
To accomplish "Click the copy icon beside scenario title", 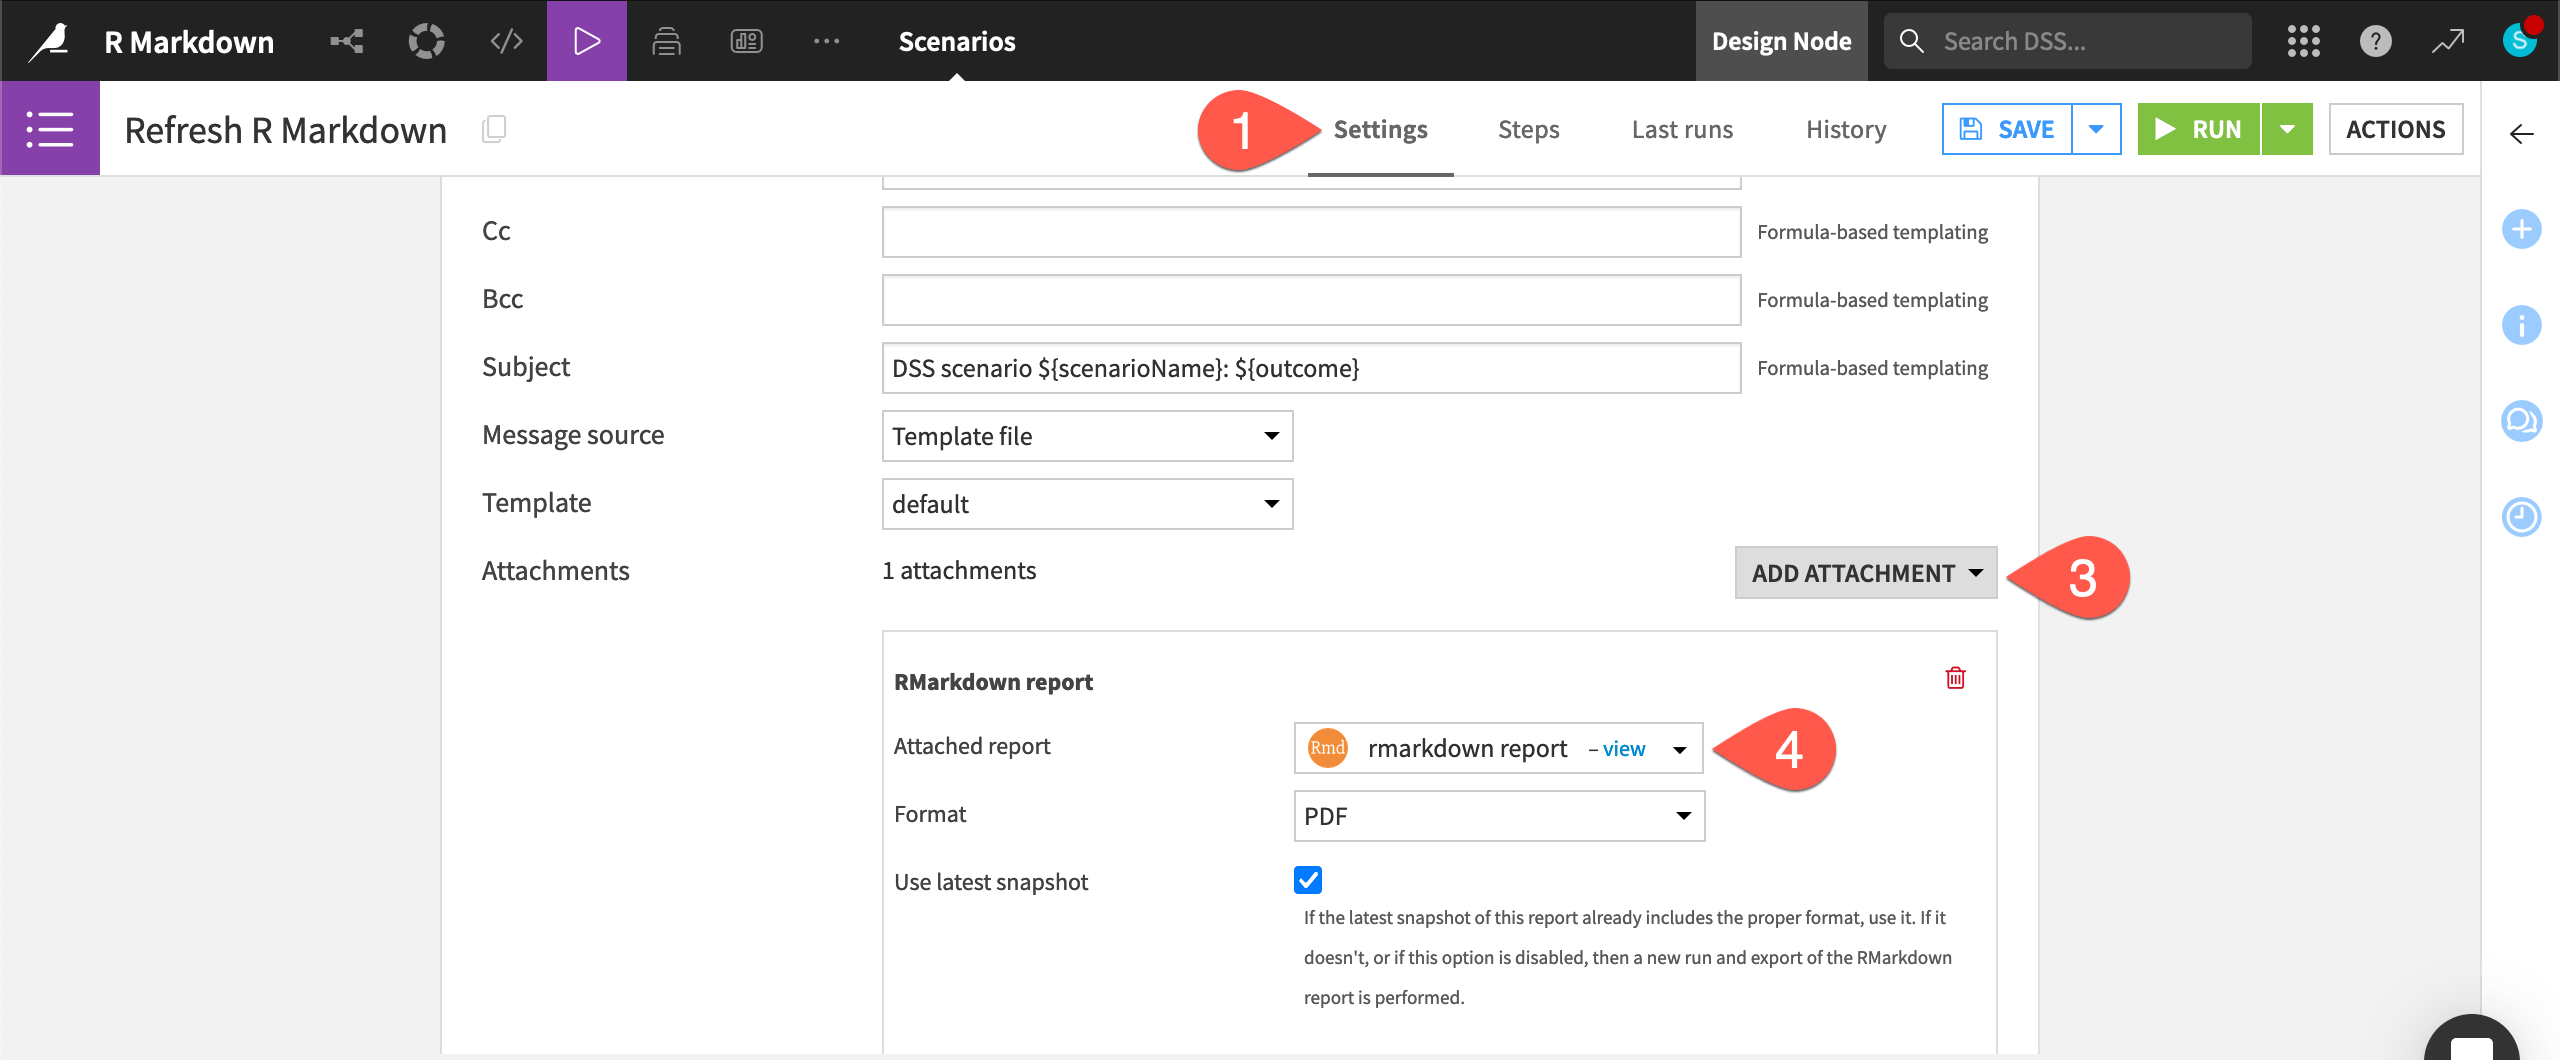I will [x=494, y=129].
